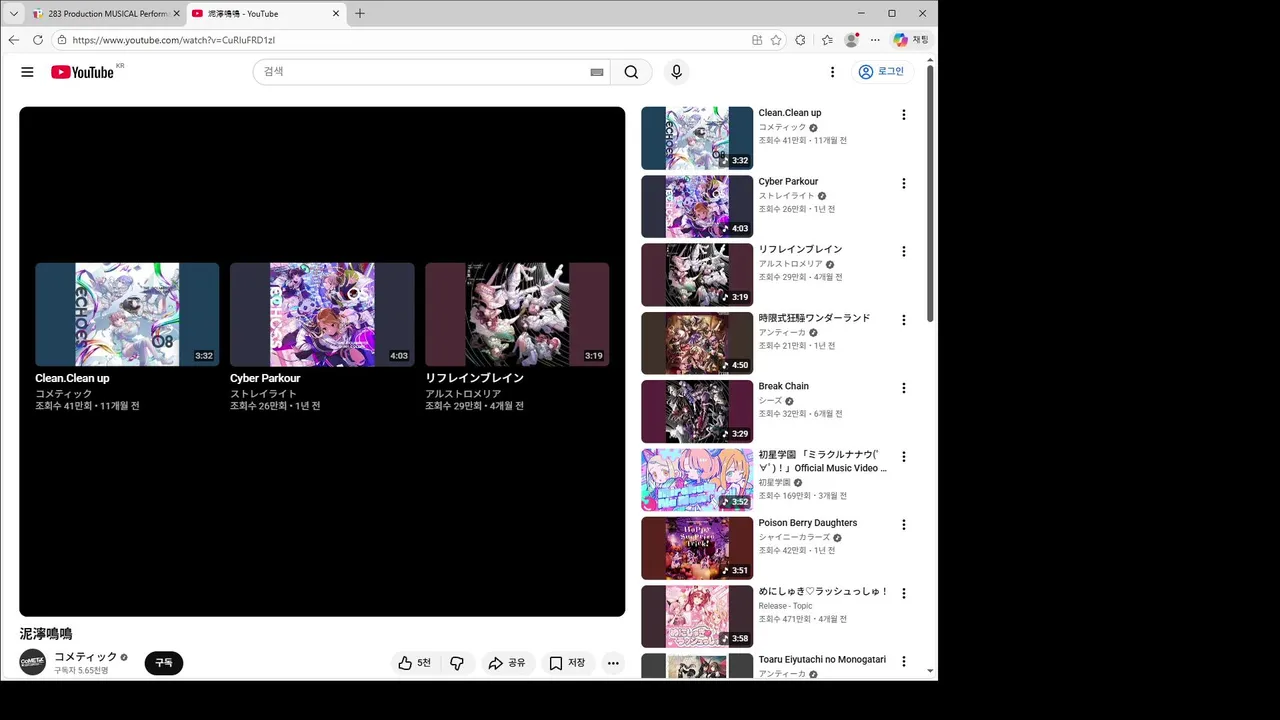The image size is (1280, 720).
Task: Dislike the video with the thumbs-down icon
Action: (x=457, y=663)
